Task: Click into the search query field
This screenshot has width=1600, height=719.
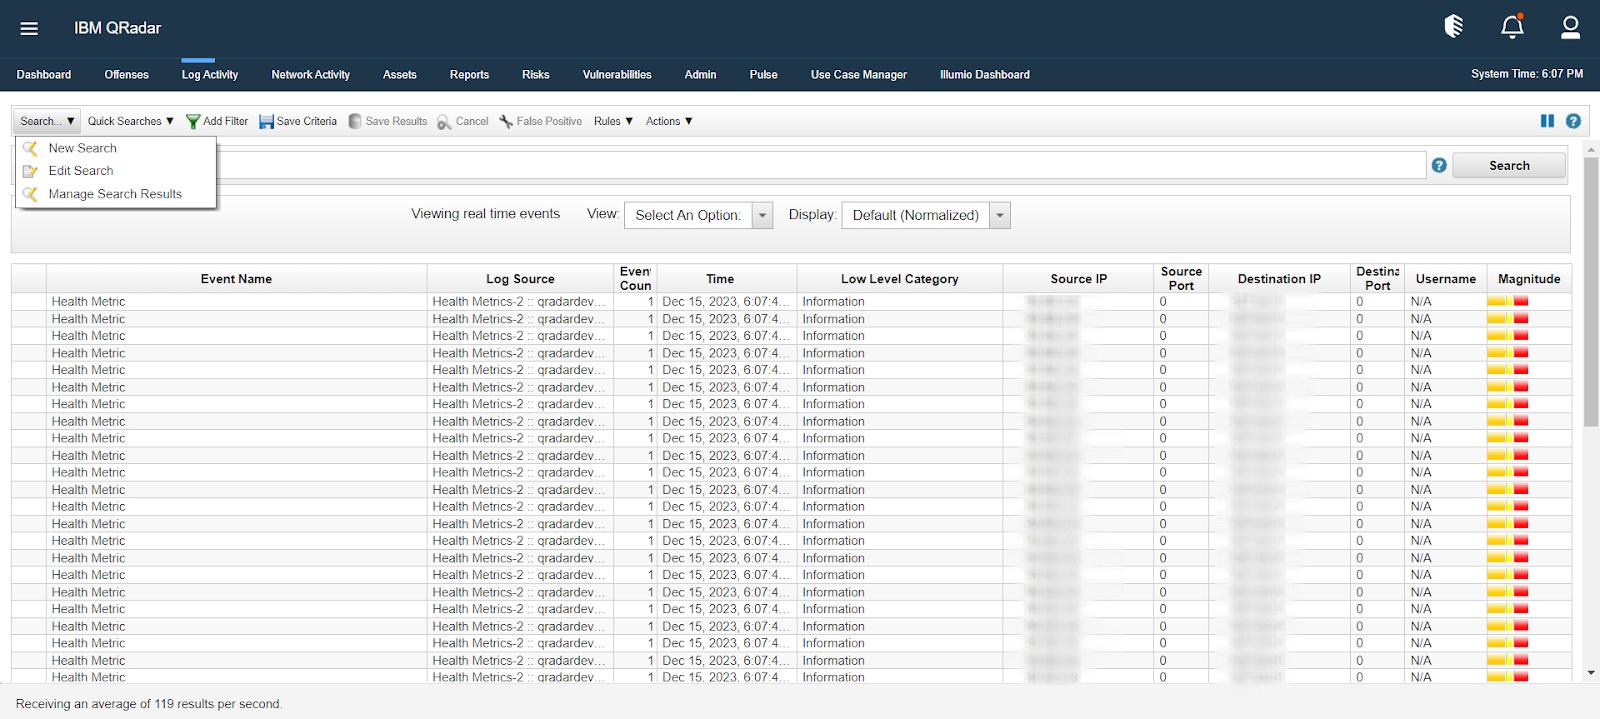Action: click(820, 165)
